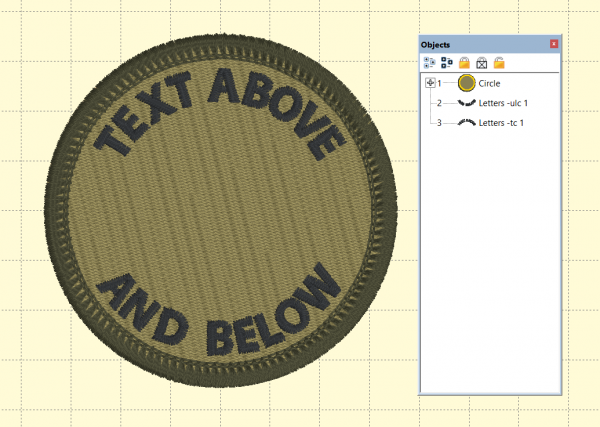
Task: Click object number 3 in the tree
Action: pos(439,123)
